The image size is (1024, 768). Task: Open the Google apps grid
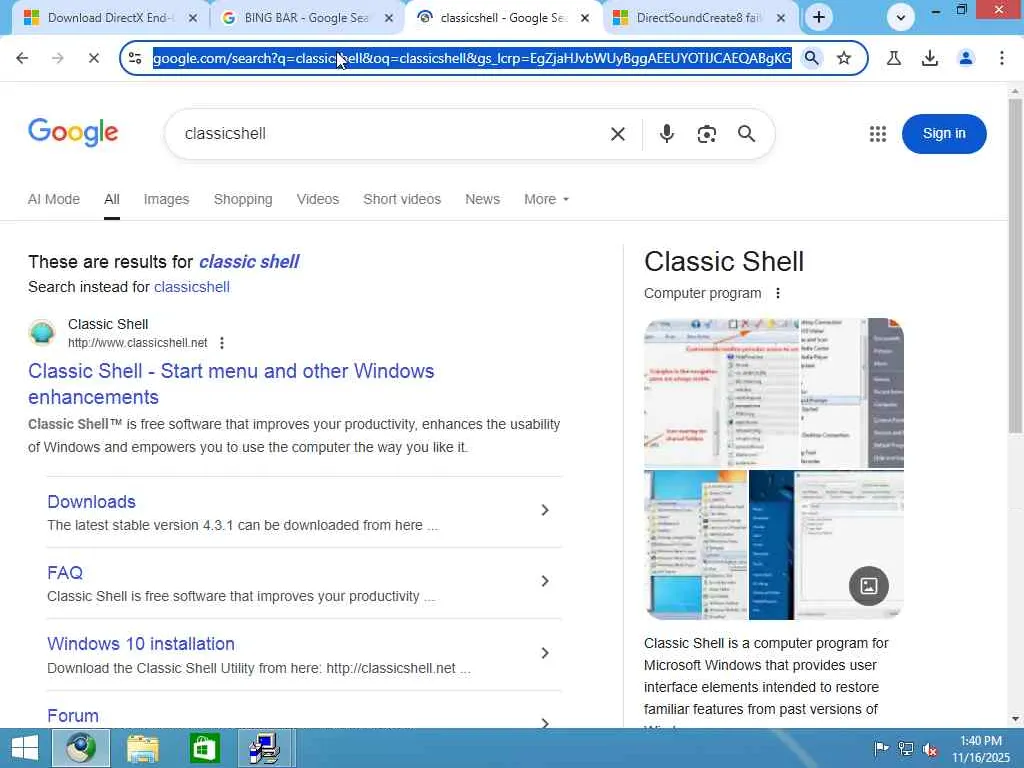pyautogui.click(x=878, y=134)
